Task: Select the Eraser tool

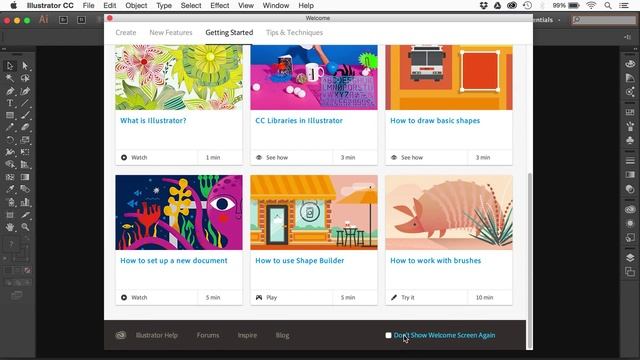Action: [25, 127]
